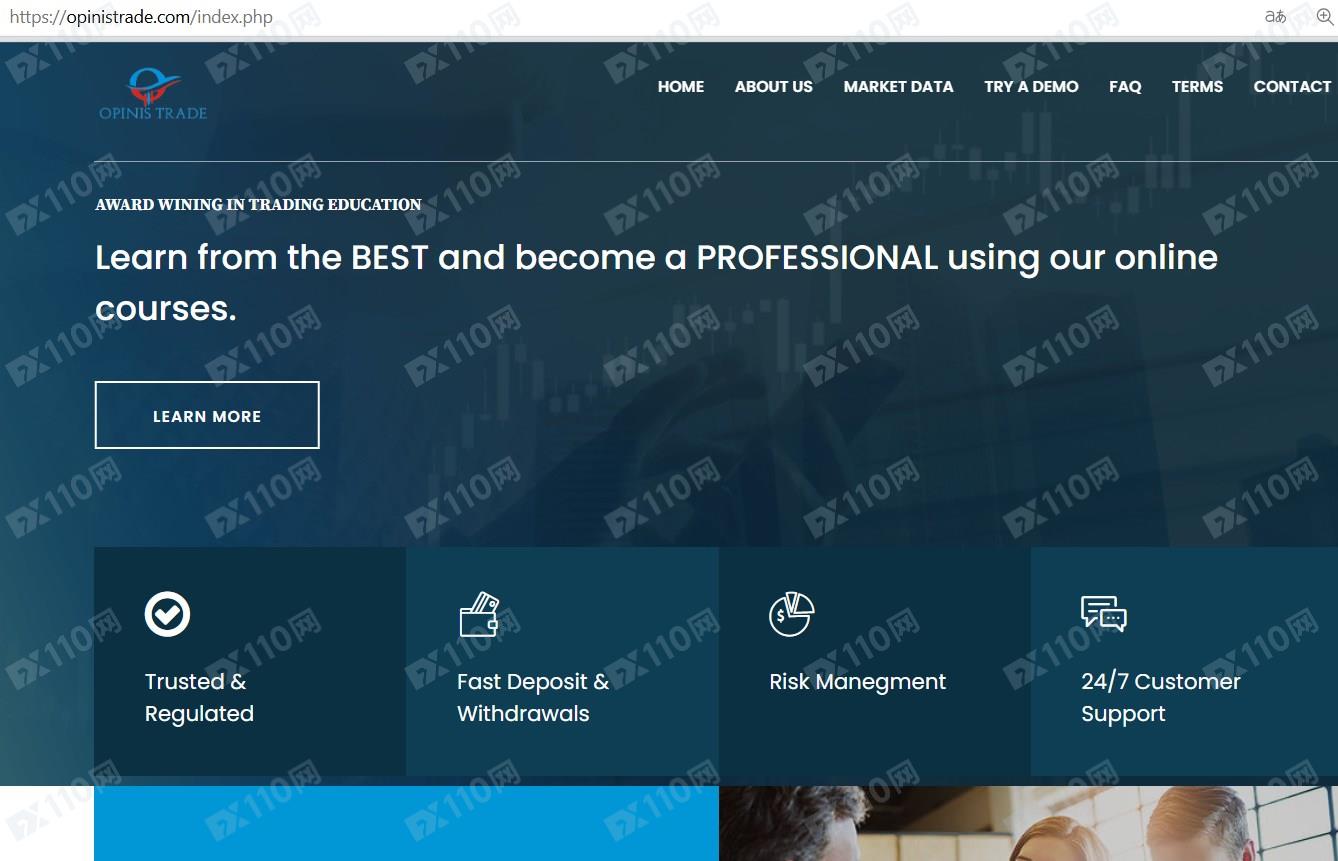Click the browser zoom magnifier icon
The width and height of the screenshot is (1338, 861).
click(1324, 17)
